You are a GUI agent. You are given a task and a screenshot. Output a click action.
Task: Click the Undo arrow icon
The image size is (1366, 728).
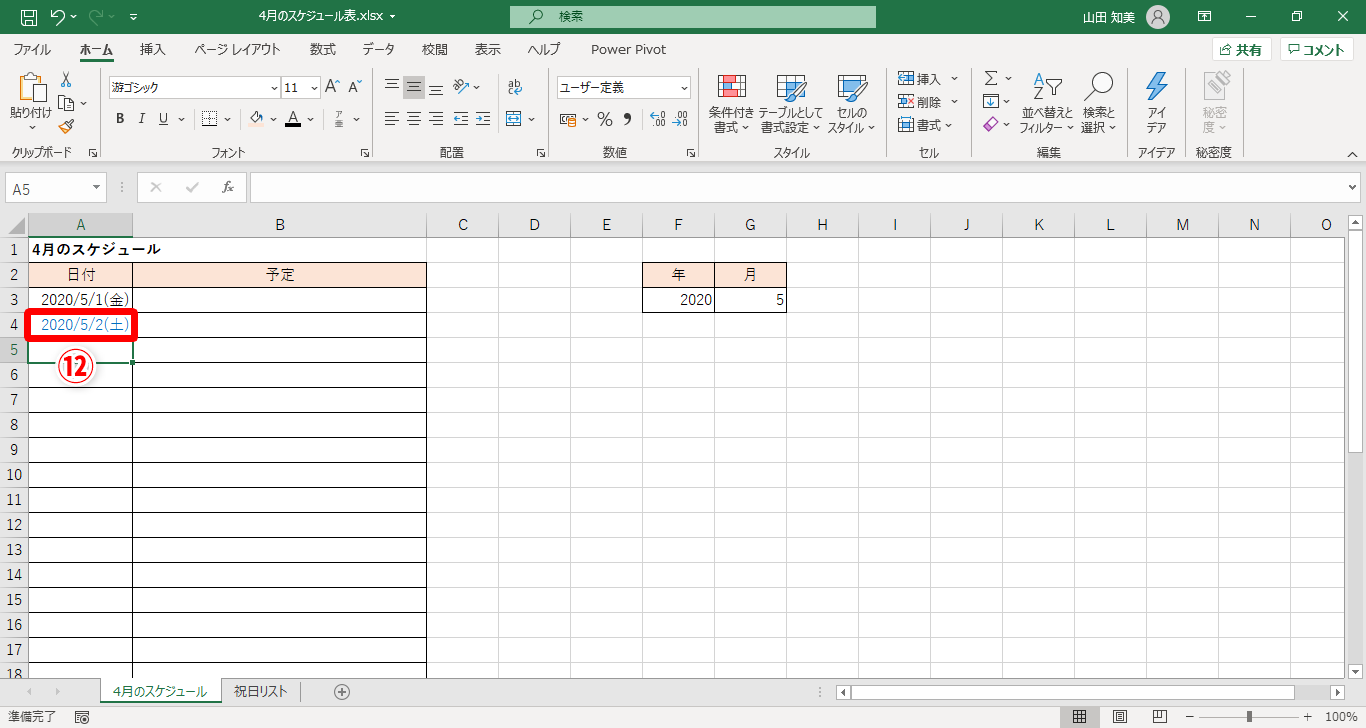(x=57, y=17)
